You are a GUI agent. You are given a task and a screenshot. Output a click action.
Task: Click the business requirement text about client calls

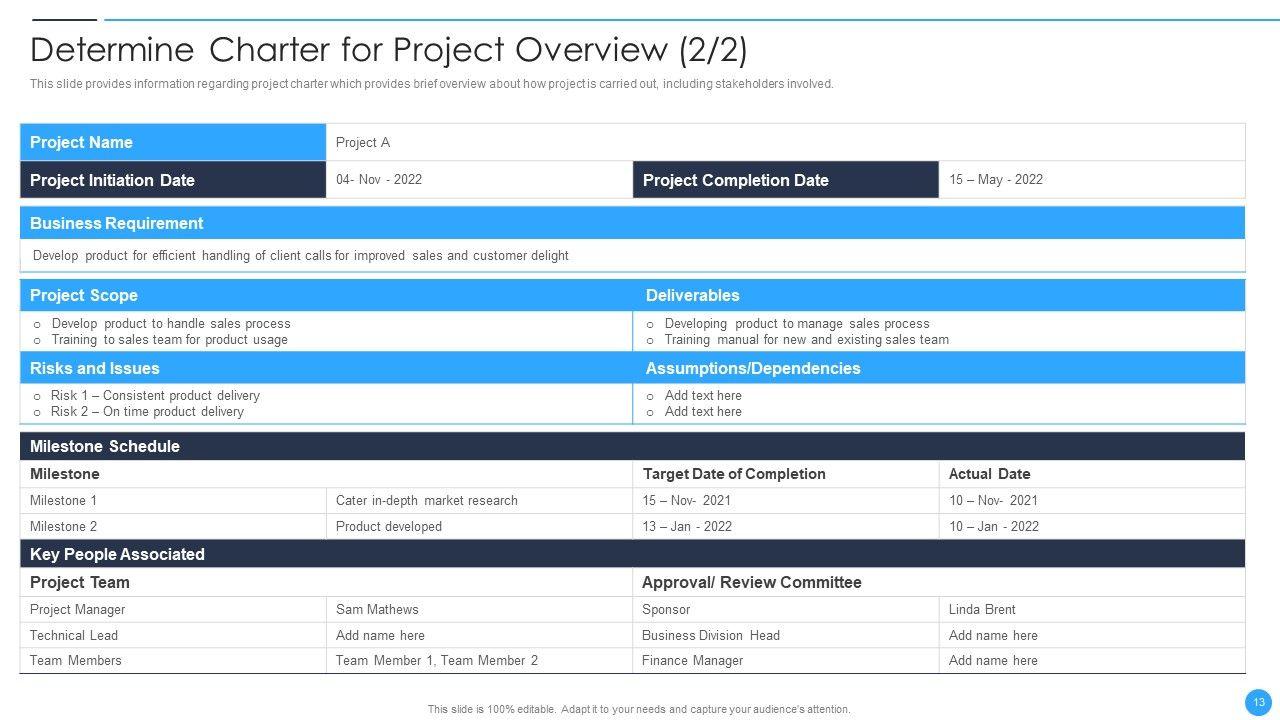(x=301, y=256)
